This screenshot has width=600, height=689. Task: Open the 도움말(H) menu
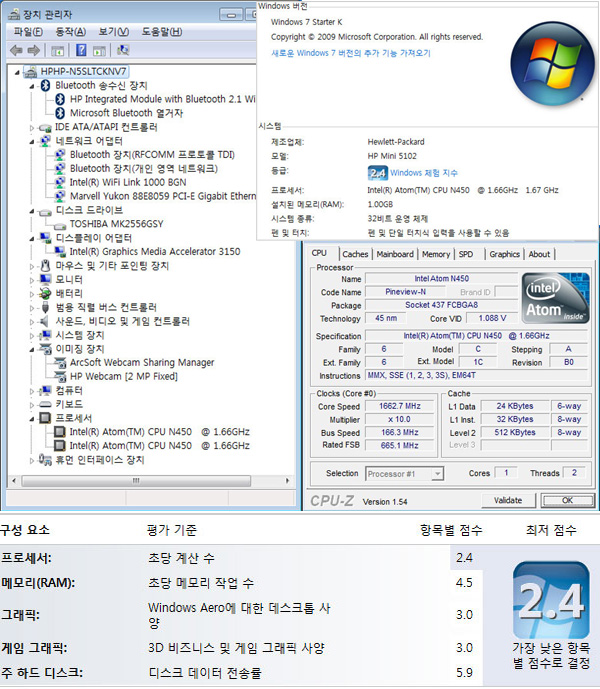click(x=162, y=32)
